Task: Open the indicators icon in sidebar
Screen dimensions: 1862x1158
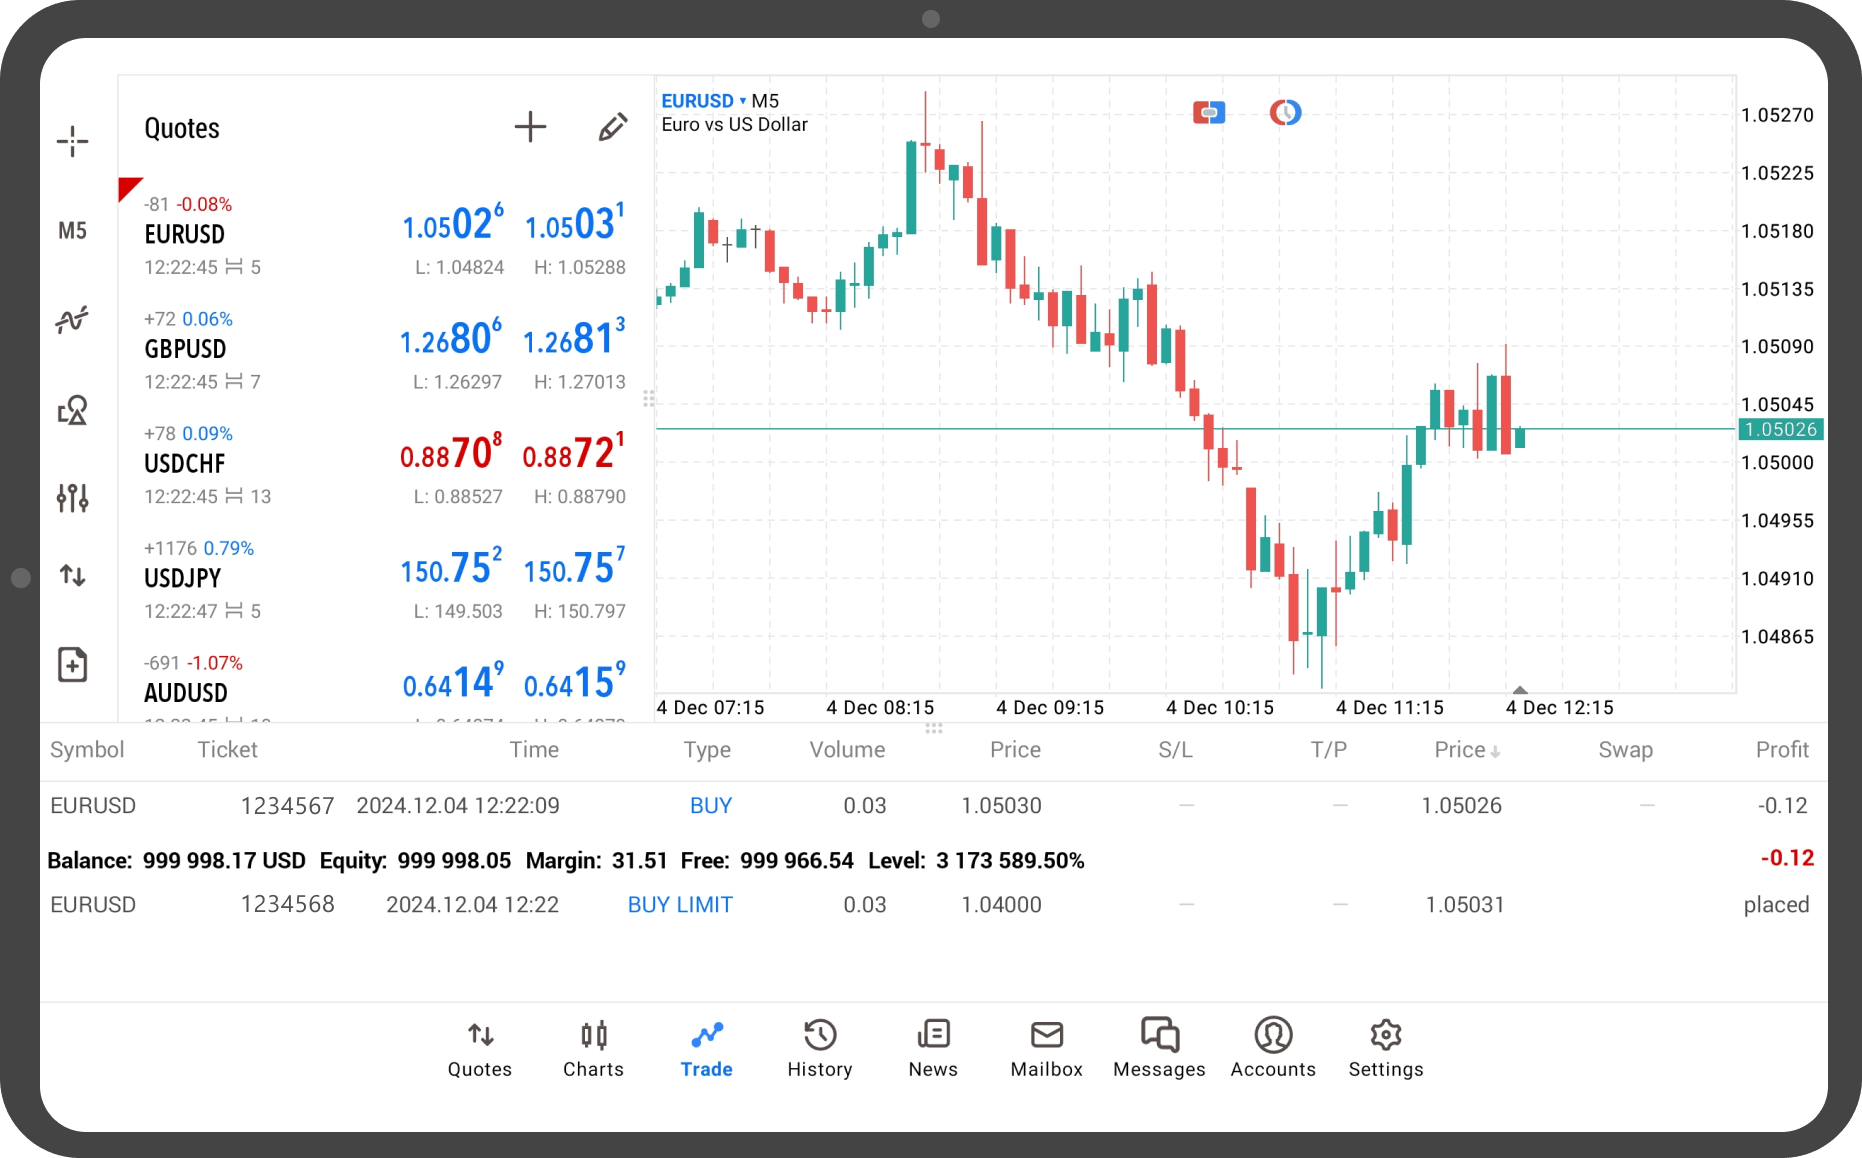Action: (x=72, y=320)
